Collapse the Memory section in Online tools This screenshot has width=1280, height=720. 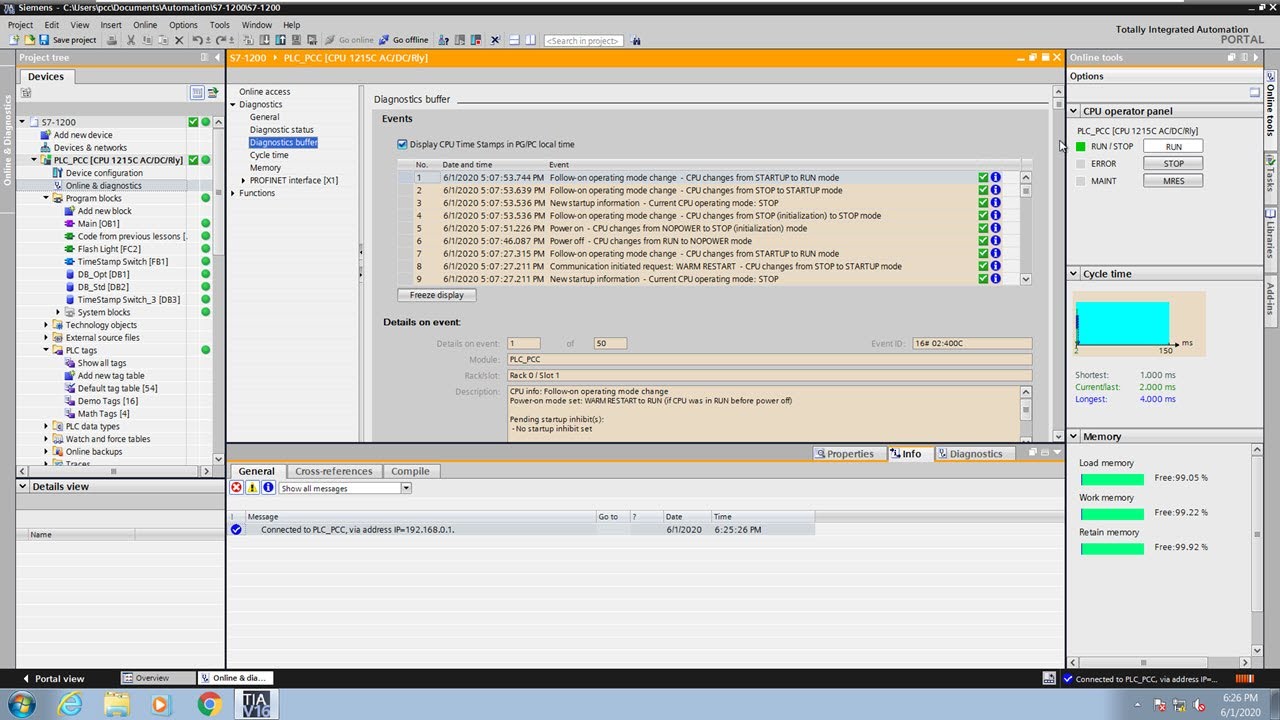[x=1074, y=437]
